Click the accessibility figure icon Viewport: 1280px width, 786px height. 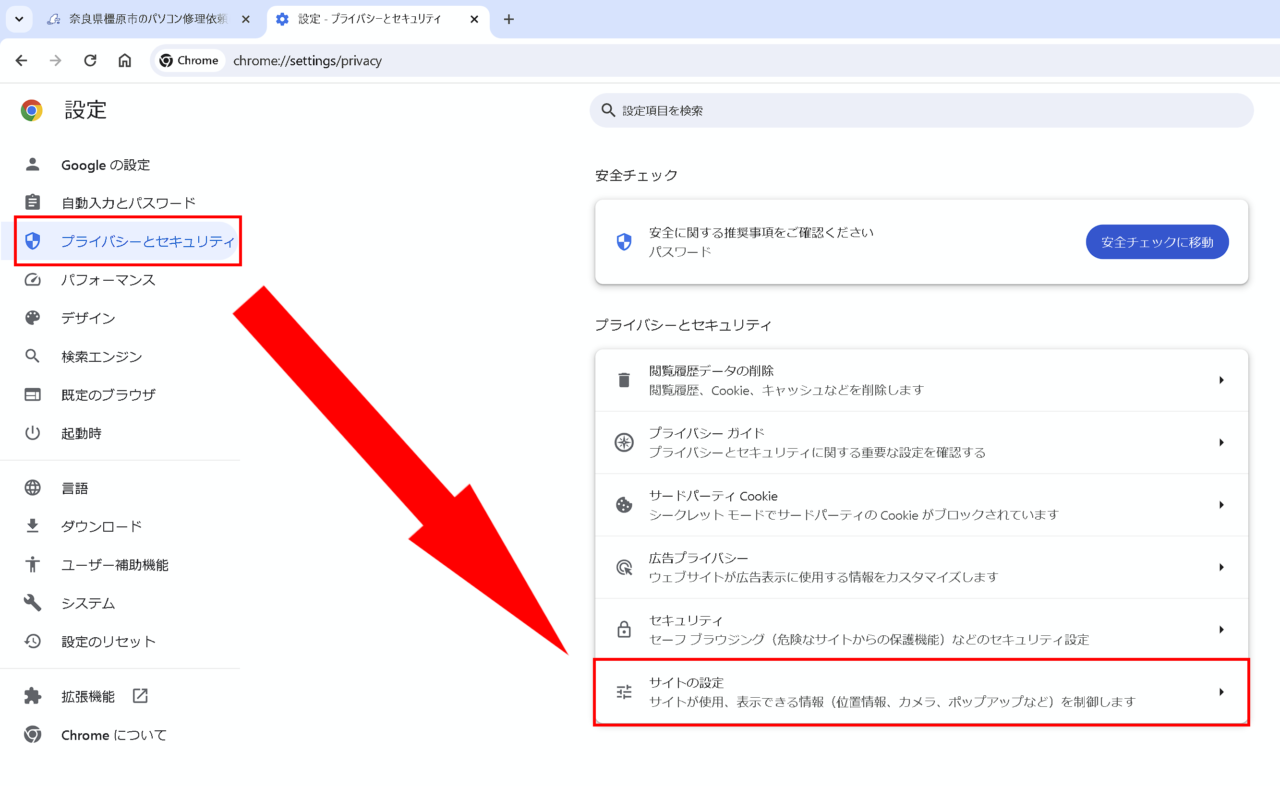pyautogui.click(x=32, y=565)
